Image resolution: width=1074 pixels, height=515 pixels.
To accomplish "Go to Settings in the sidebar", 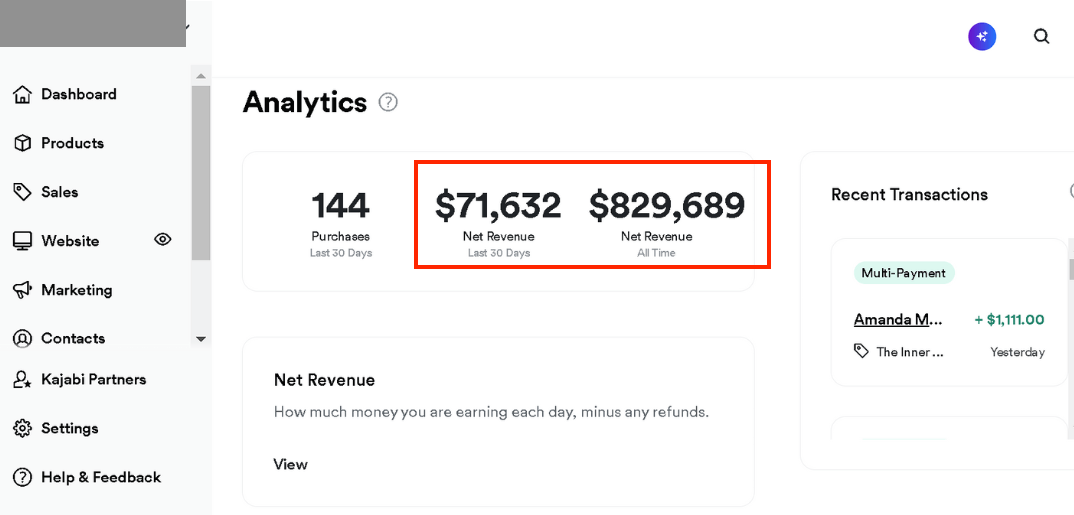I will (x=69, y=429).
